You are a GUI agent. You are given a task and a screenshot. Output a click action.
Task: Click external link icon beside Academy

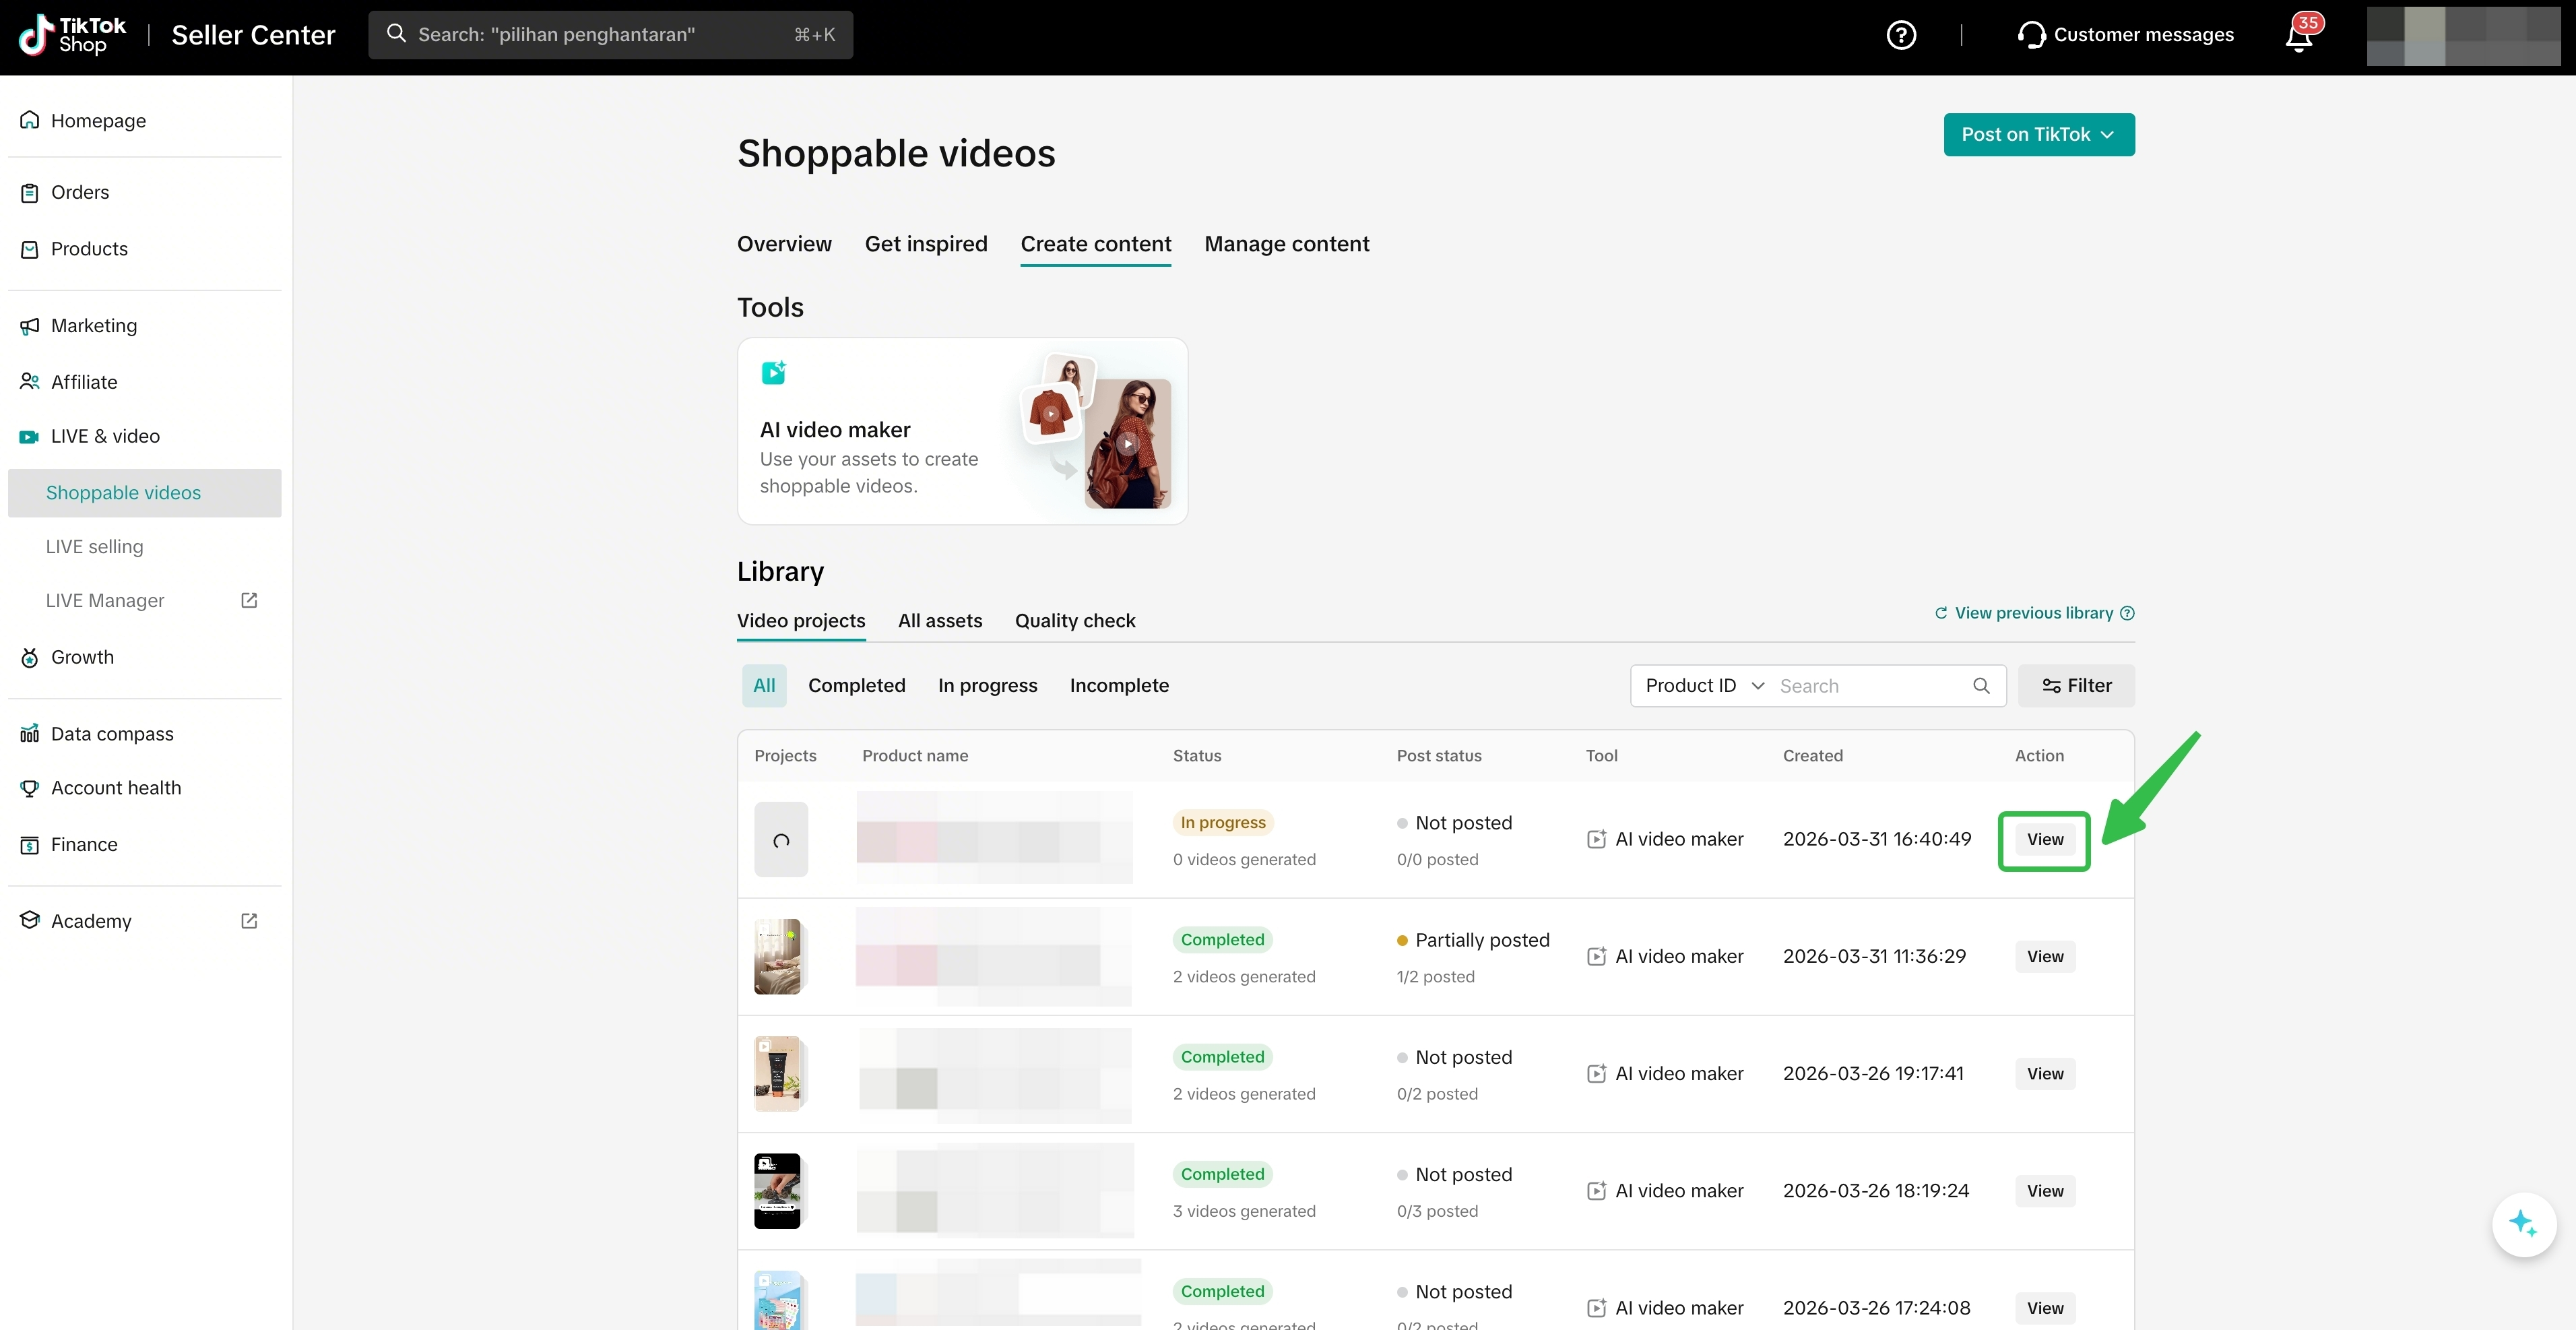[249, 921]
